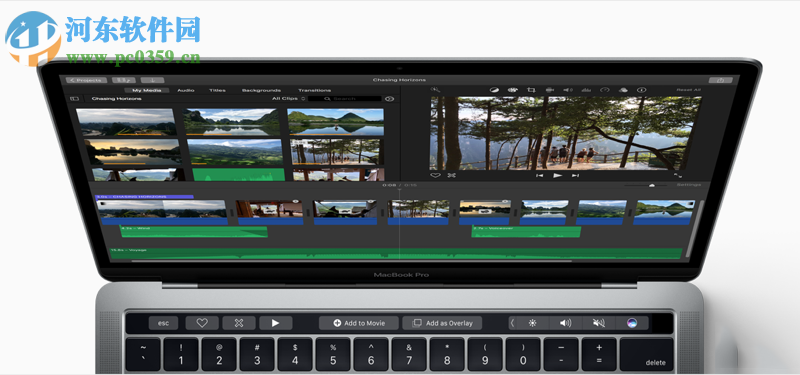Screen dimensions: 800x375
Task: Mark the clip as favorite with the heart under the viewer
Action: [x=435, y=175]
